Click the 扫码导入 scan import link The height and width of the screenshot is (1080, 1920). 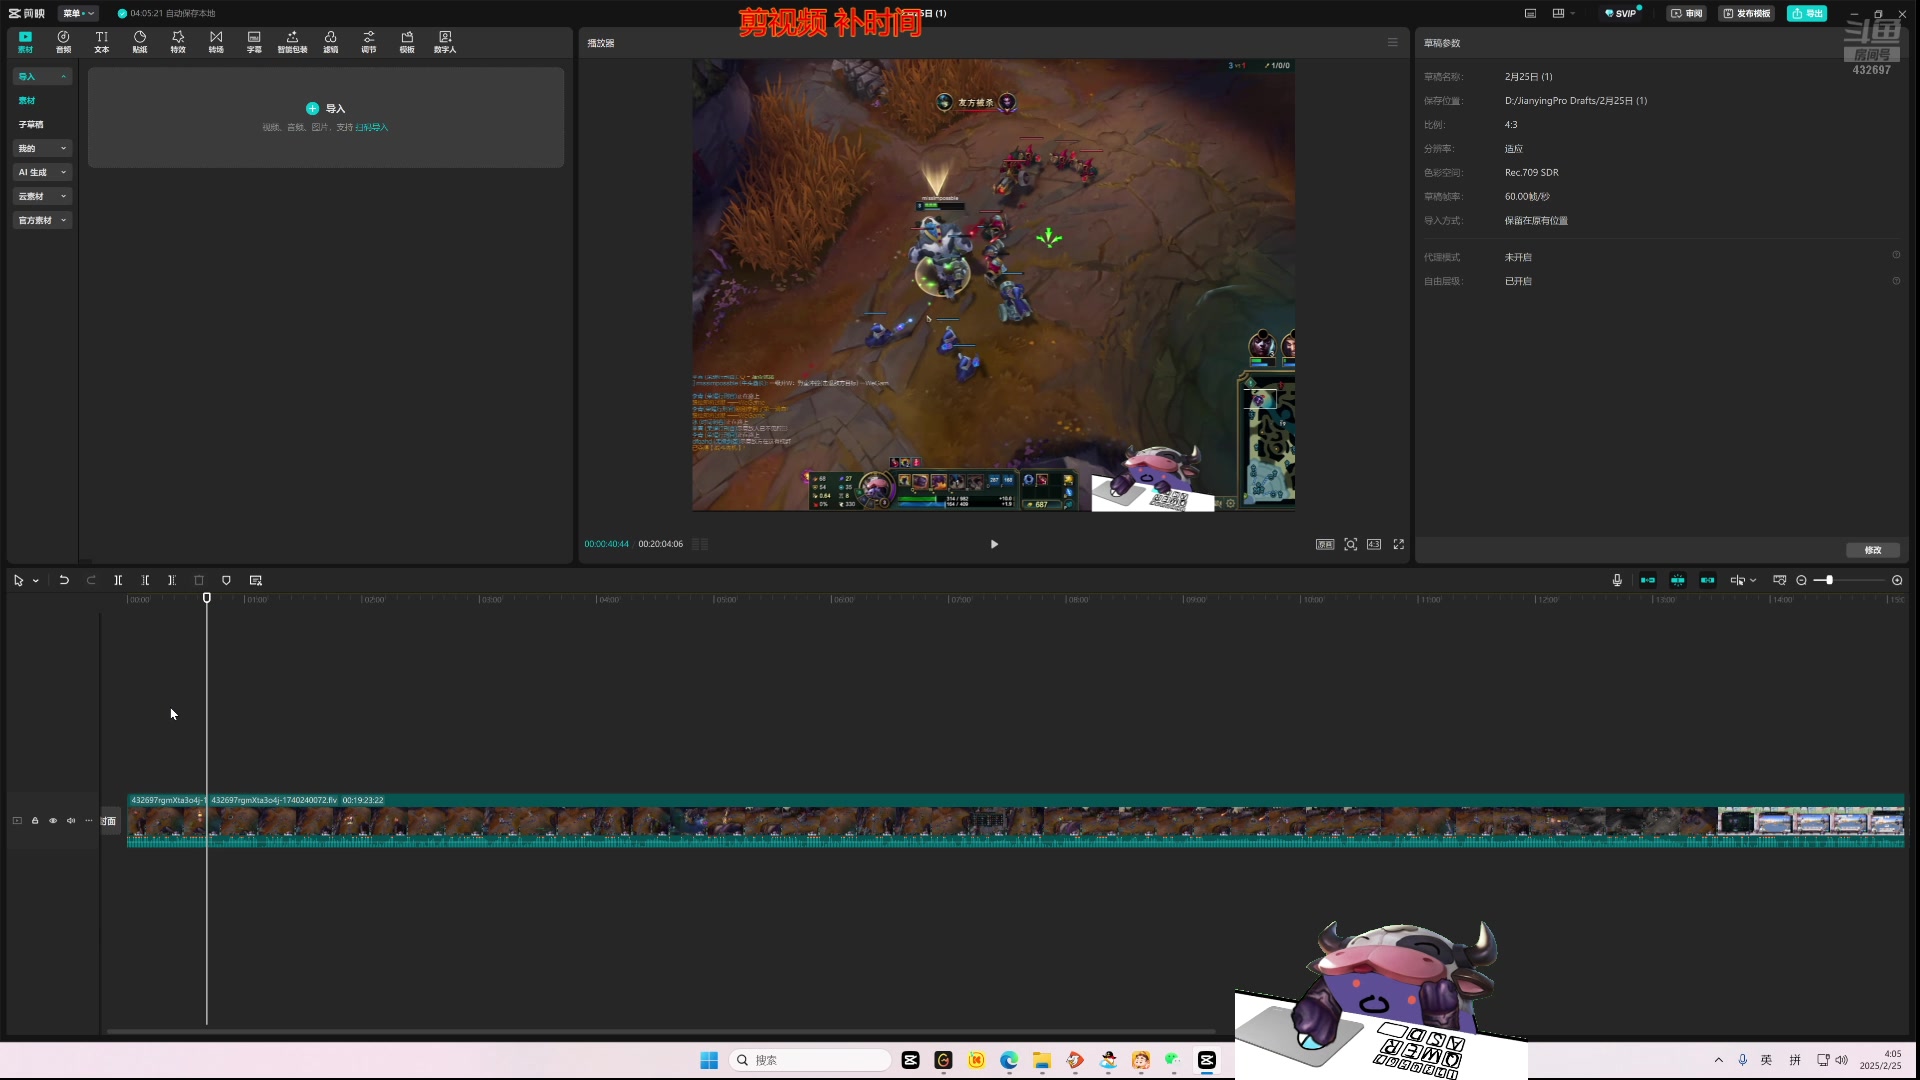[x=372, y=127]
